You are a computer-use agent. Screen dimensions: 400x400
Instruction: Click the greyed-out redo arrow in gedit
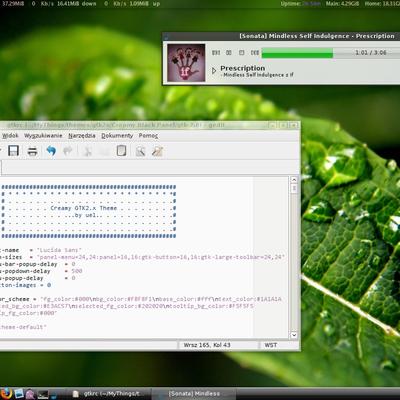pos(68,151)
